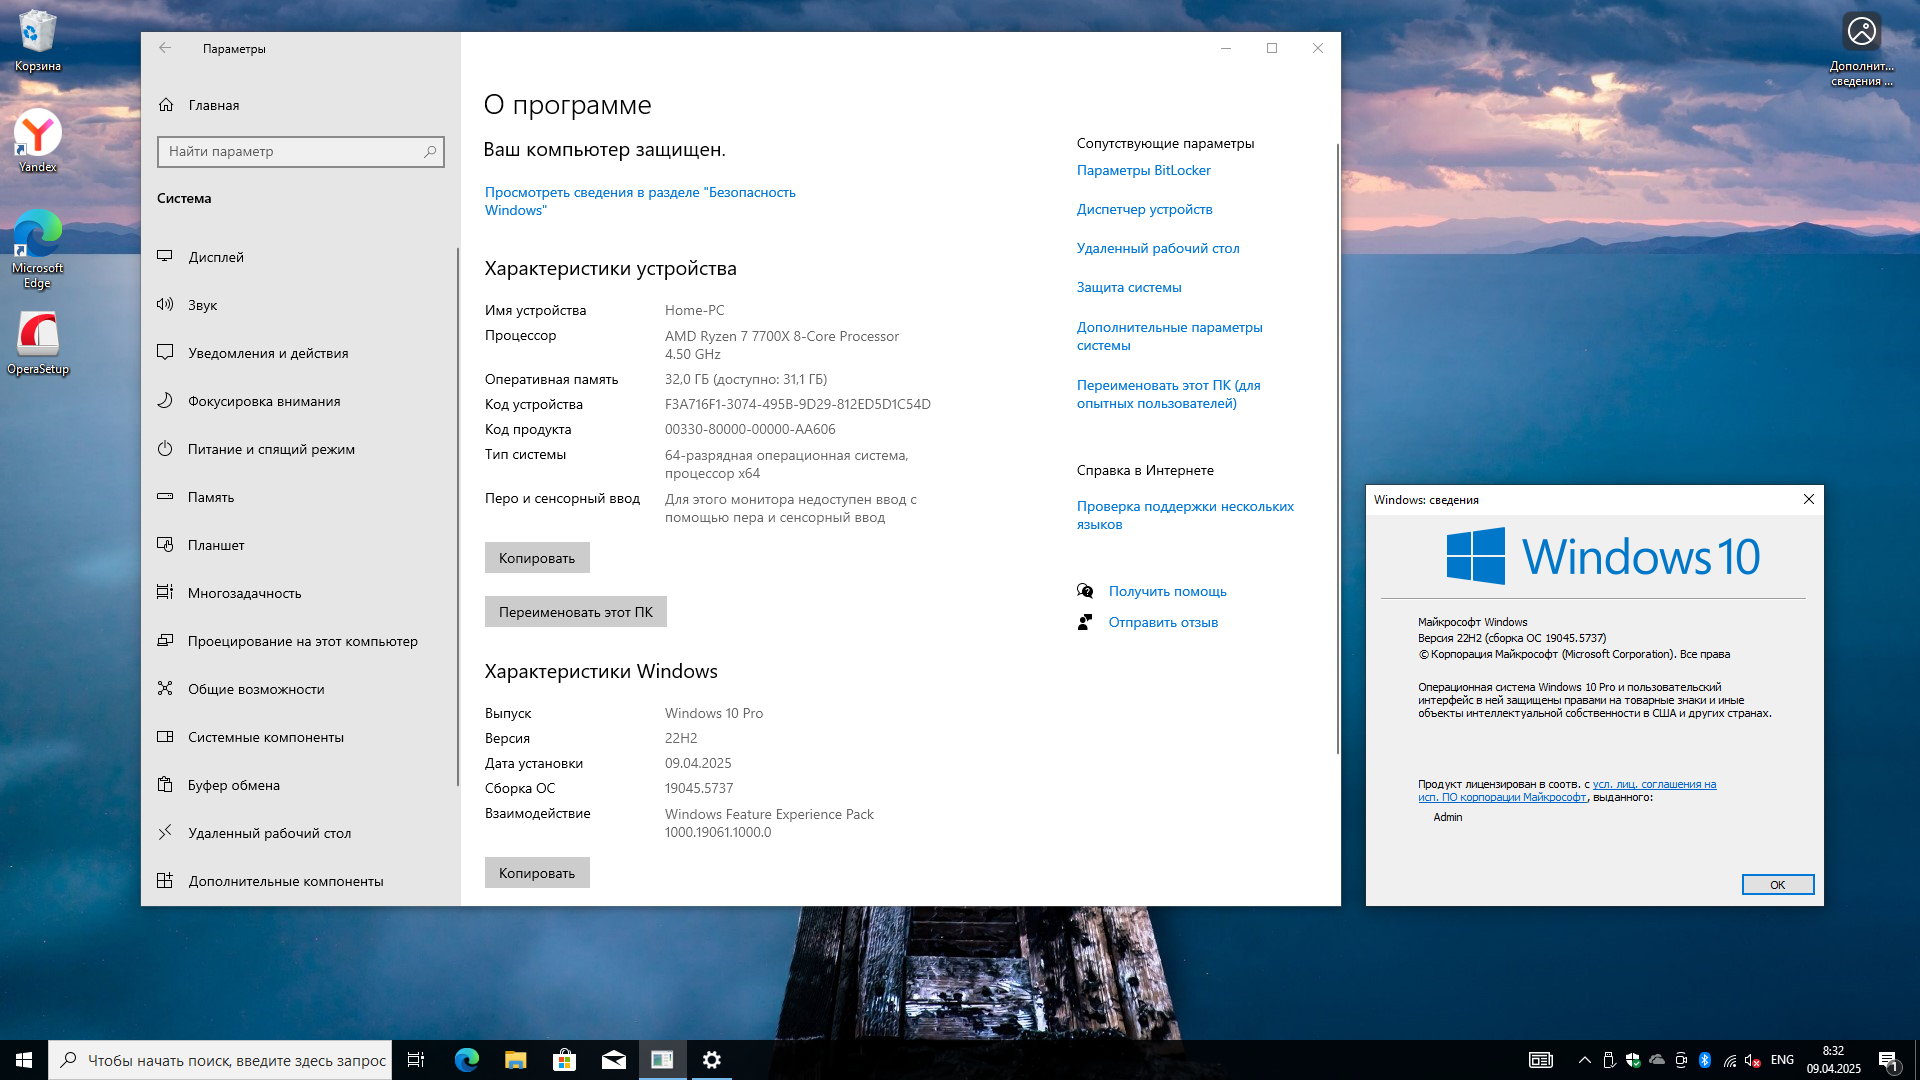Copy the device specifications

click(537, 558)
